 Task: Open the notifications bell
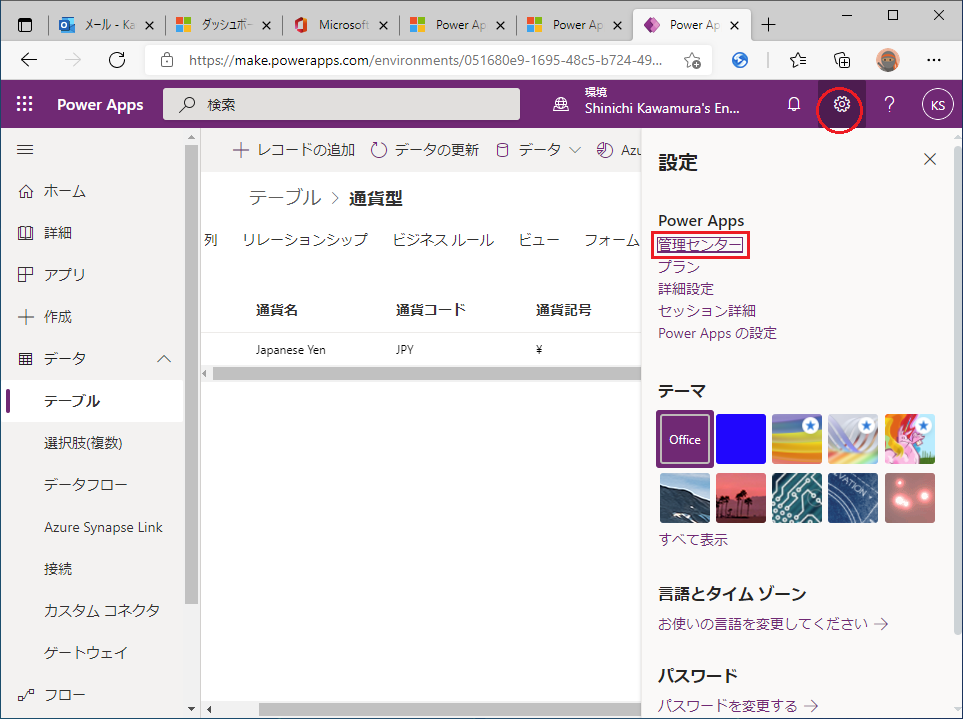pos(793,104)
